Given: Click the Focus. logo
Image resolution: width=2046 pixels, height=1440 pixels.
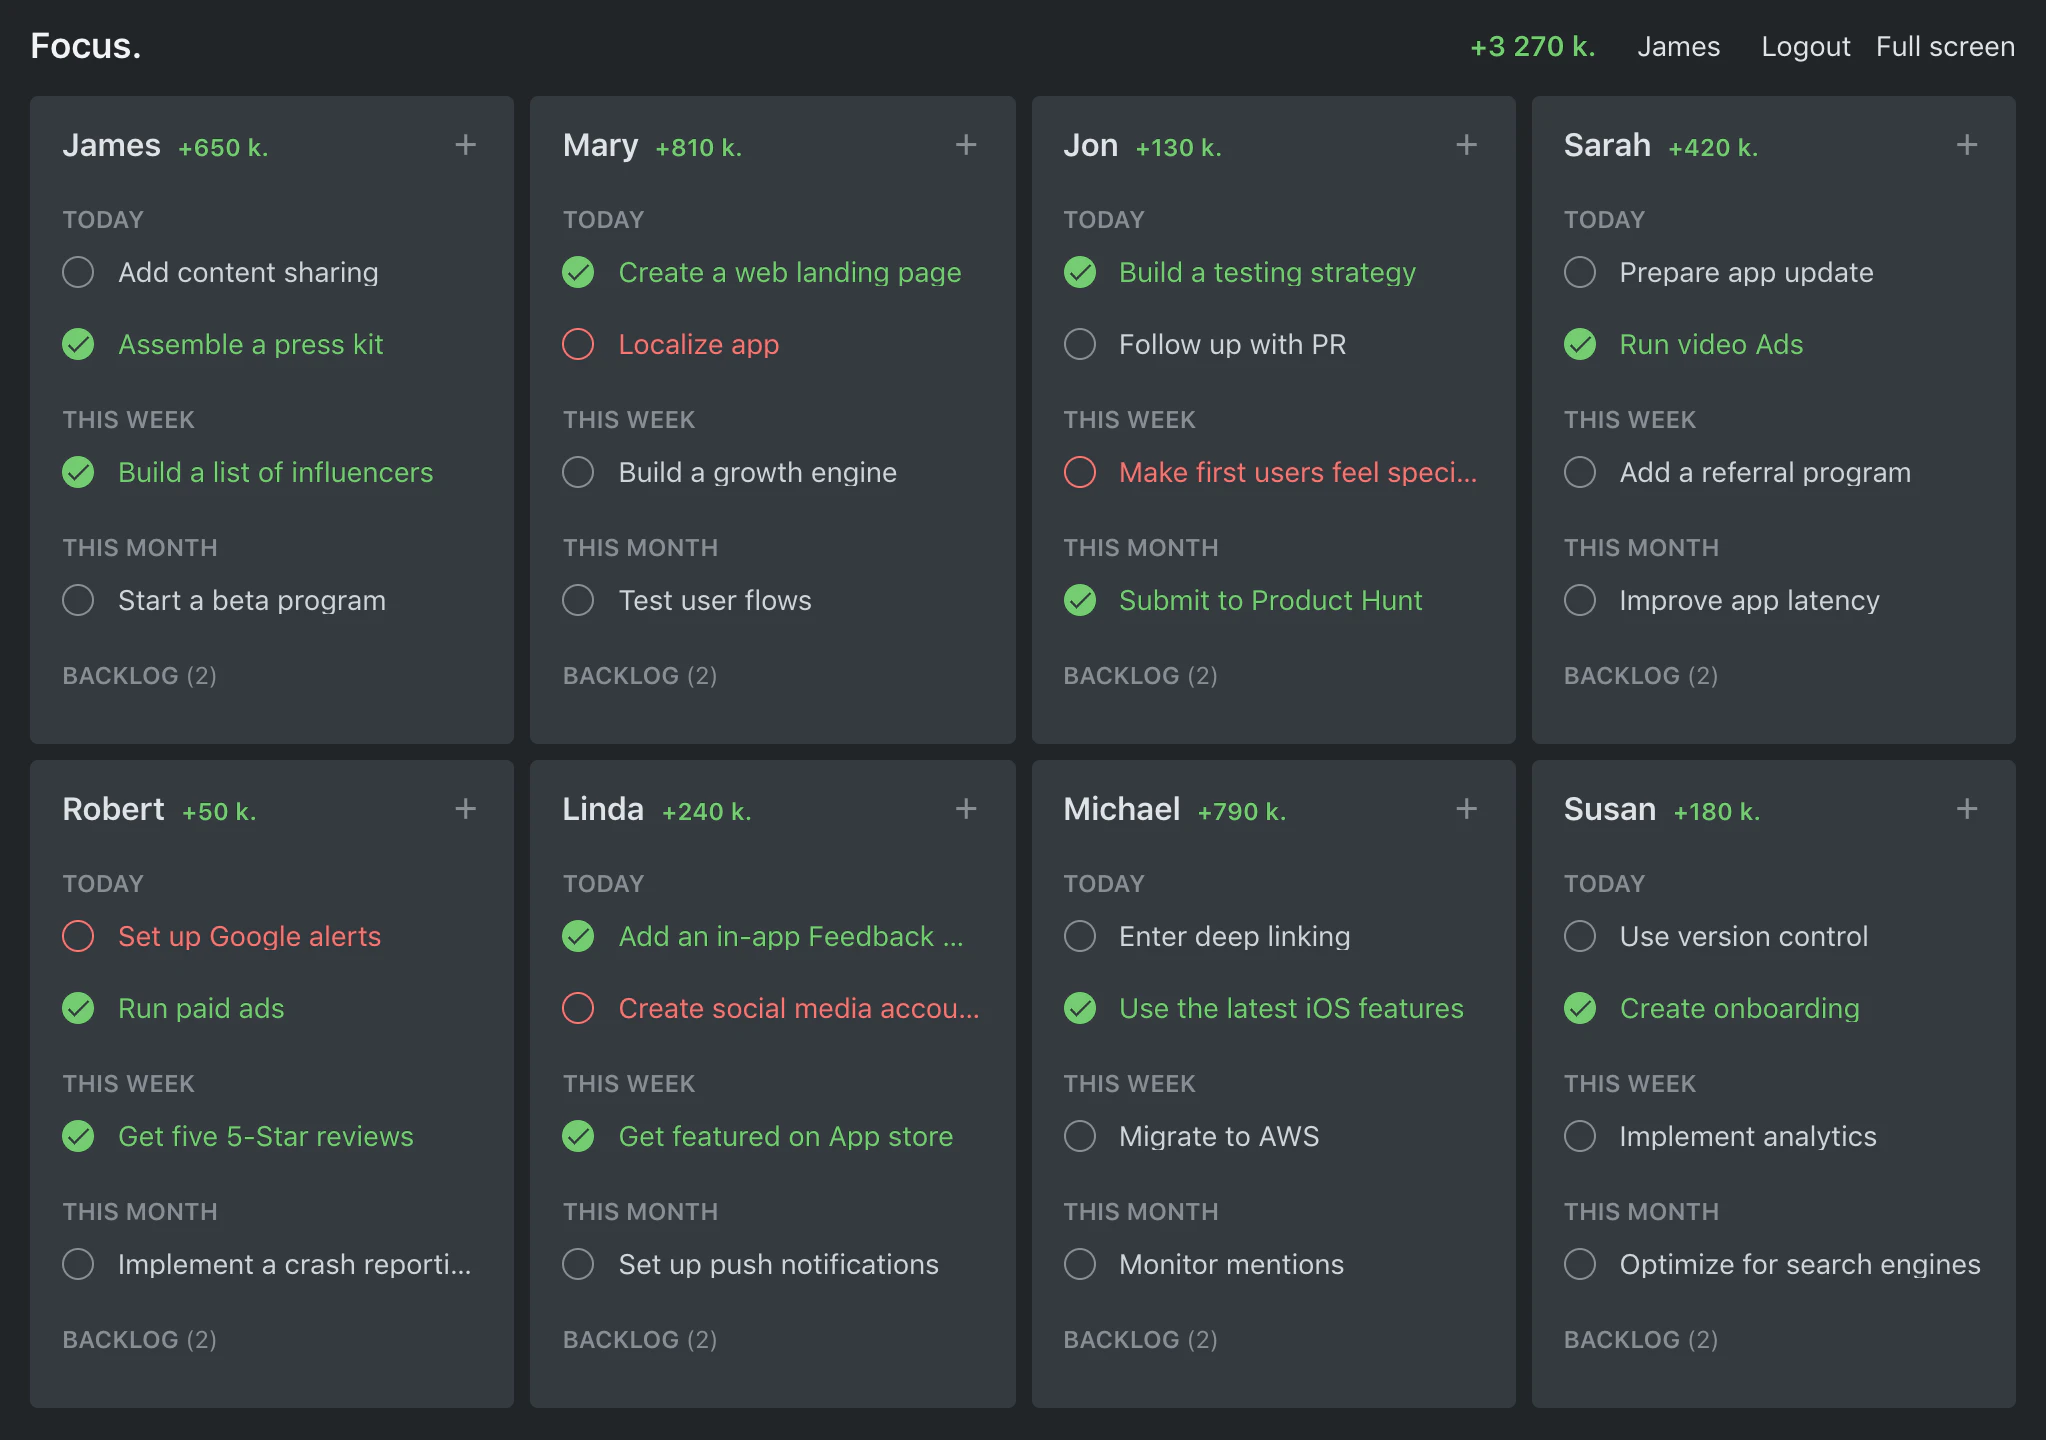Looking at the screenshot, I should coord(86,46).
